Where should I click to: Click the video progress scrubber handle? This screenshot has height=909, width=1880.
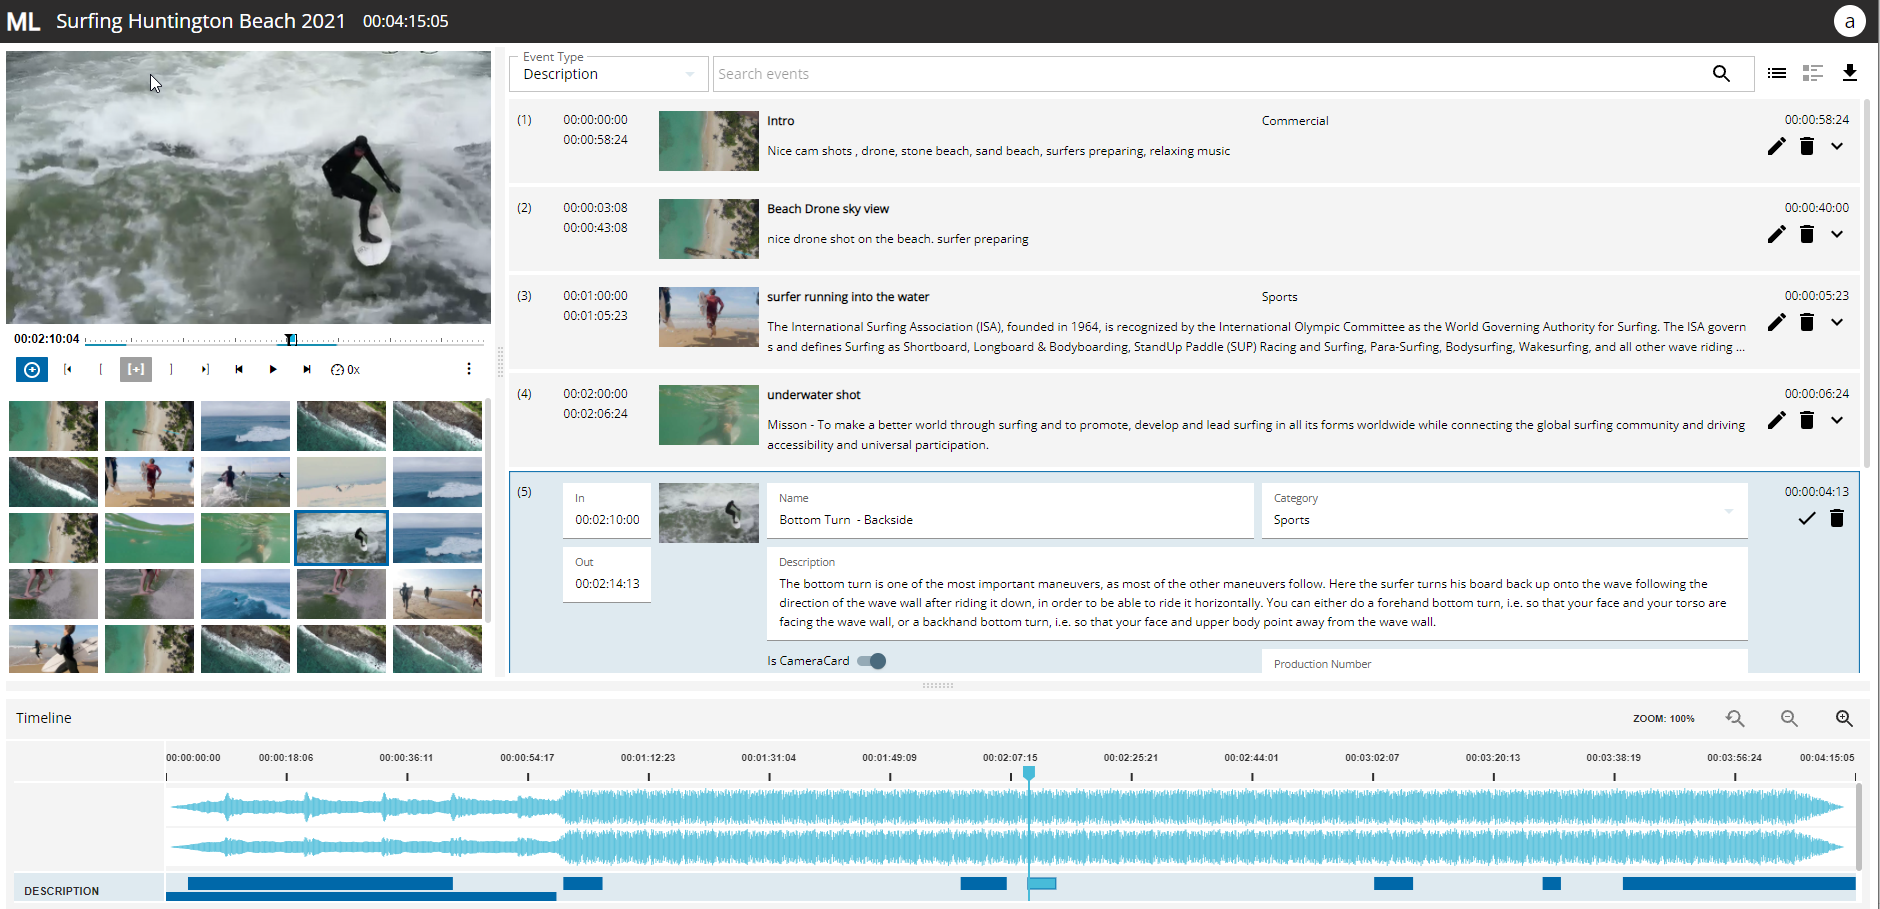[x=290, y=340]
